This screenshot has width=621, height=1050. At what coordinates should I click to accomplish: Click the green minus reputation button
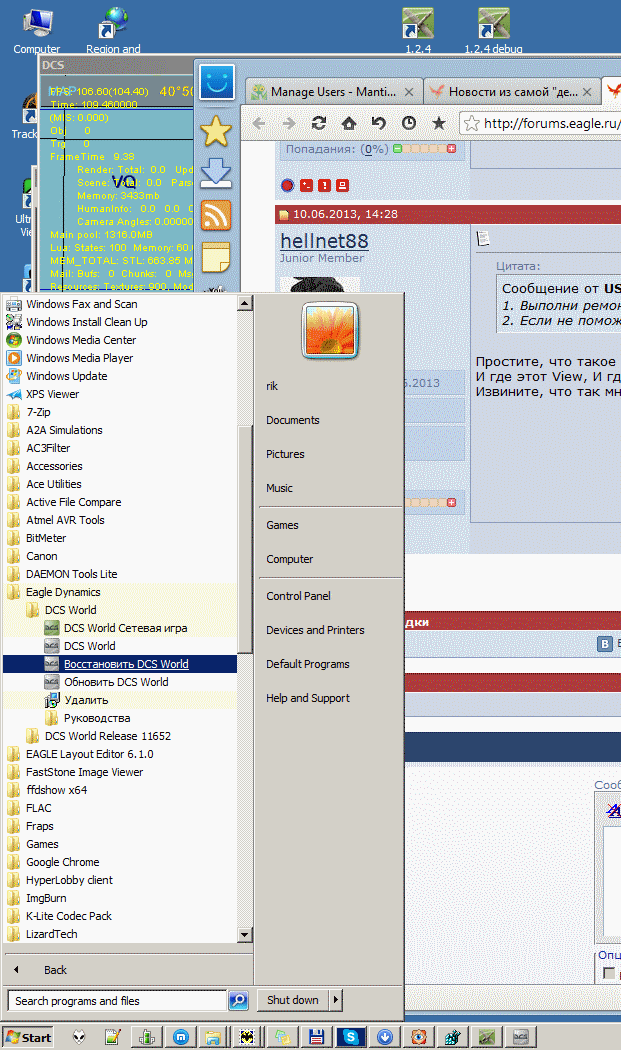[x=397, y=149]
